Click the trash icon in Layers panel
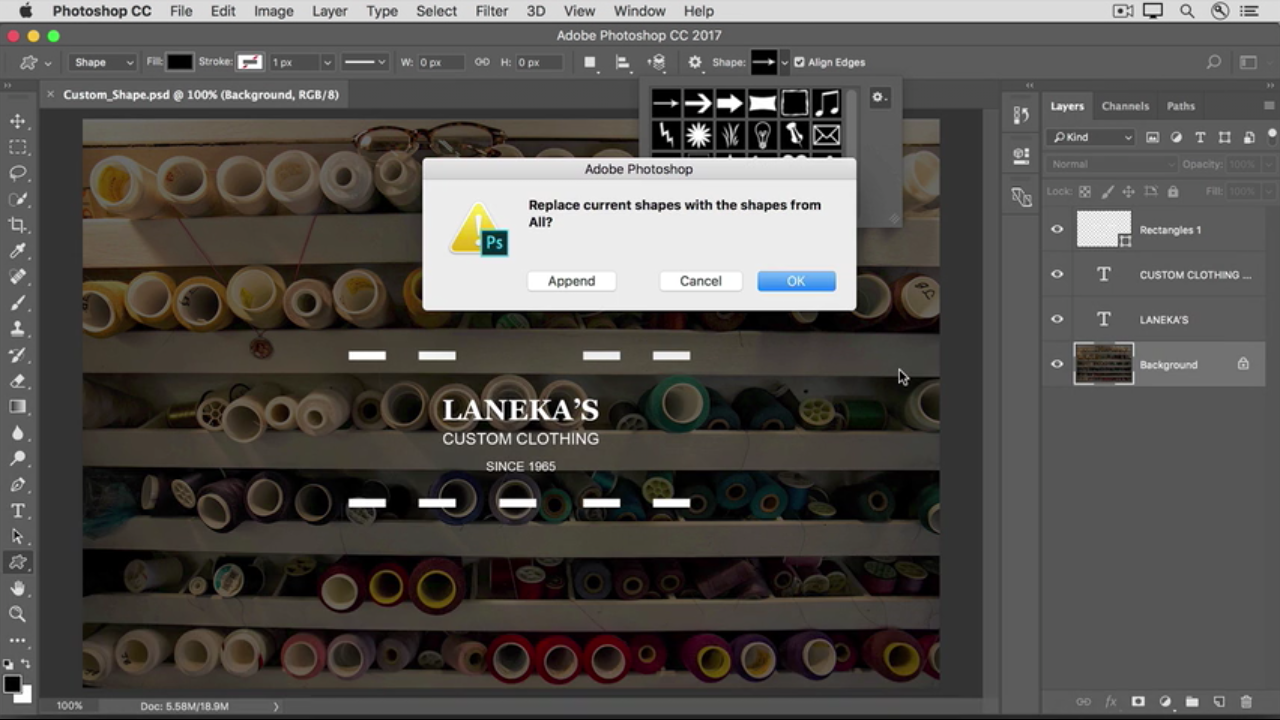 pyautogui.click(x=1246, y=703)
